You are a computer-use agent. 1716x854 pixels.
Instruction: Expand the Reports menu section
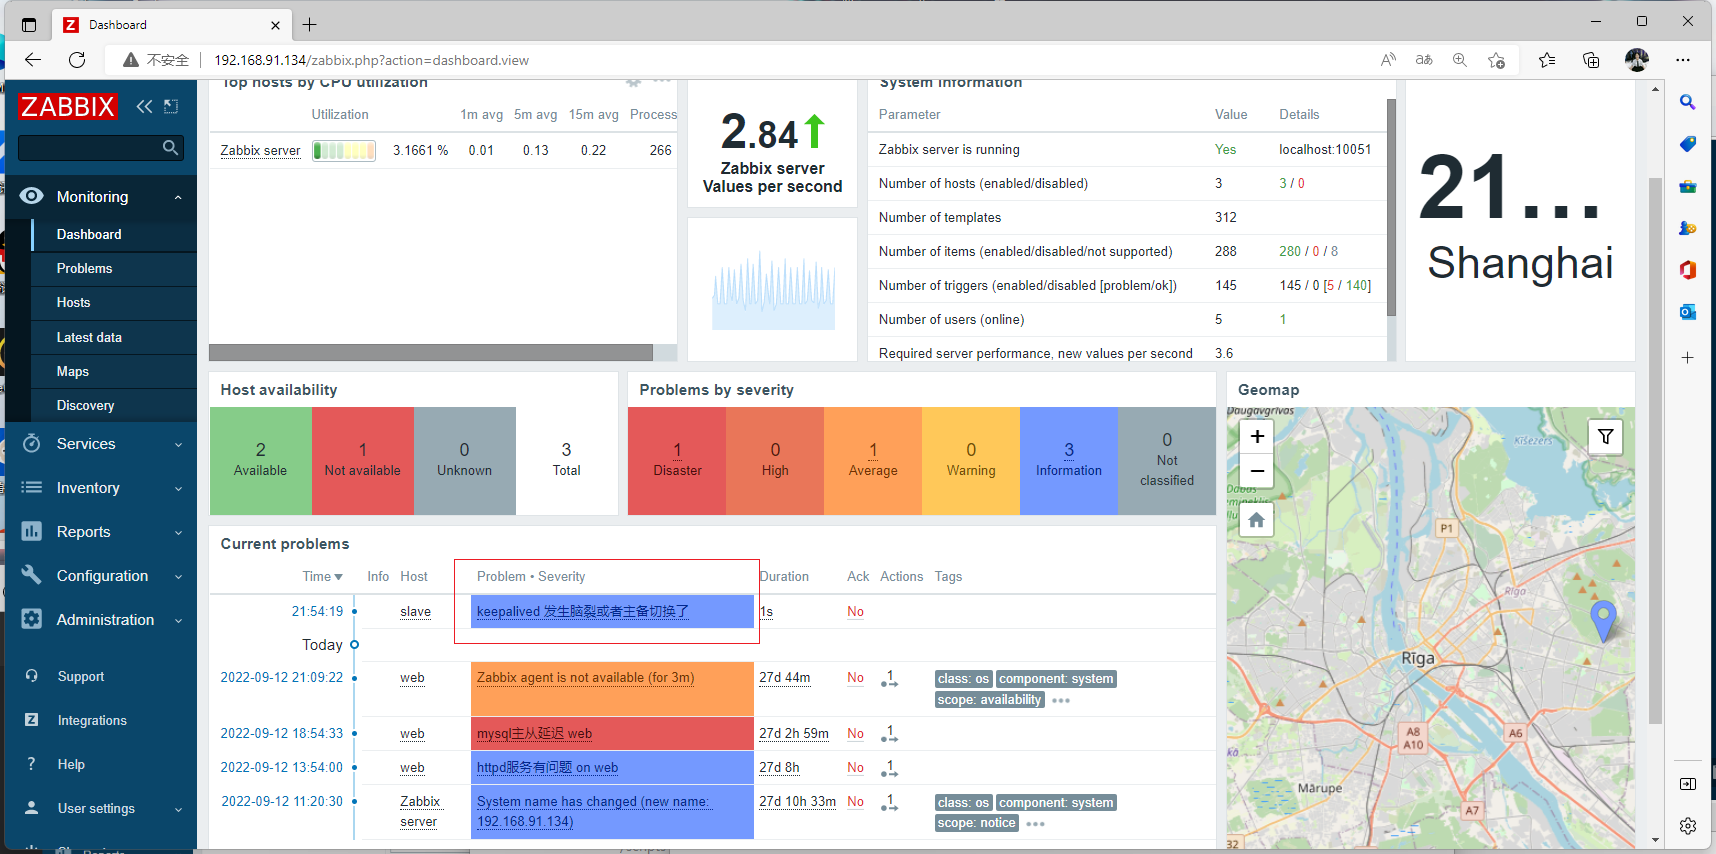coord(179,532)
